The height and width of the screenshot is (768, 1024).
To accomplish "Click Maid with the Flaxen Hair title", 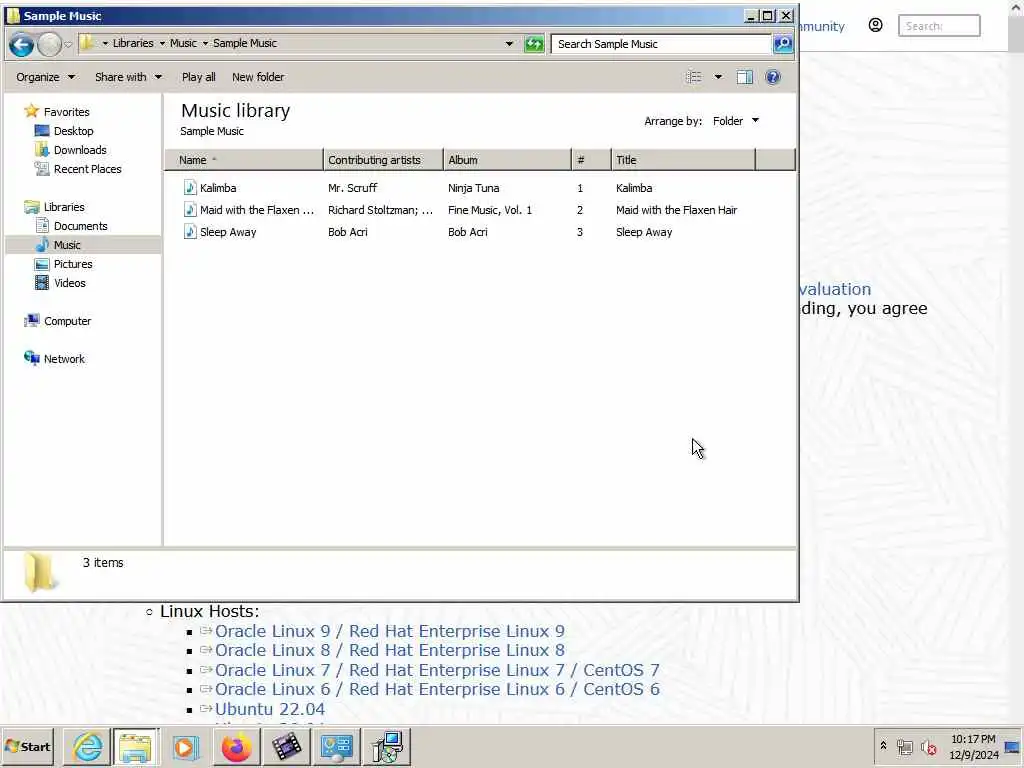I will tap(677, 210).
